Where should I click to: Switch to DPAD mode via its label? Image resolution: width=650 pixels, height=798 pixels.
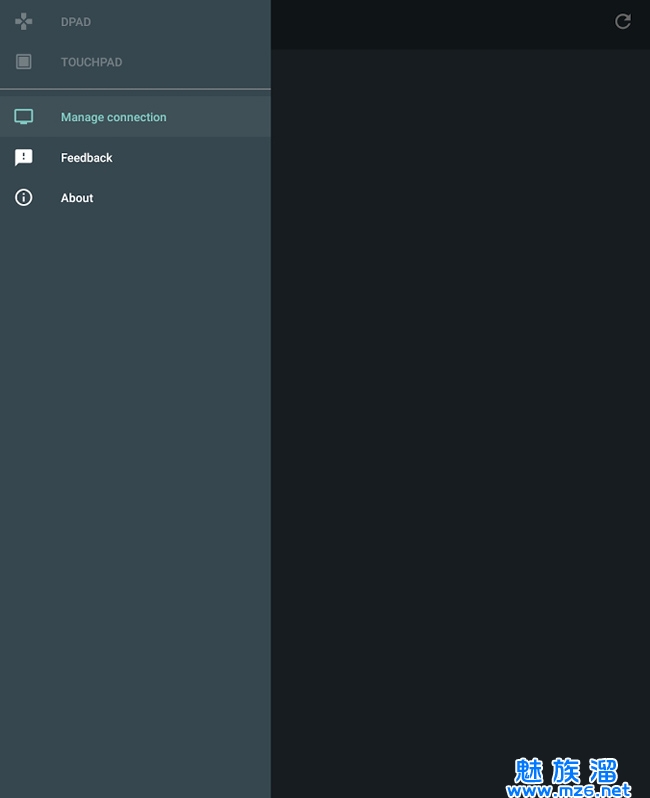tap(76, 22)
